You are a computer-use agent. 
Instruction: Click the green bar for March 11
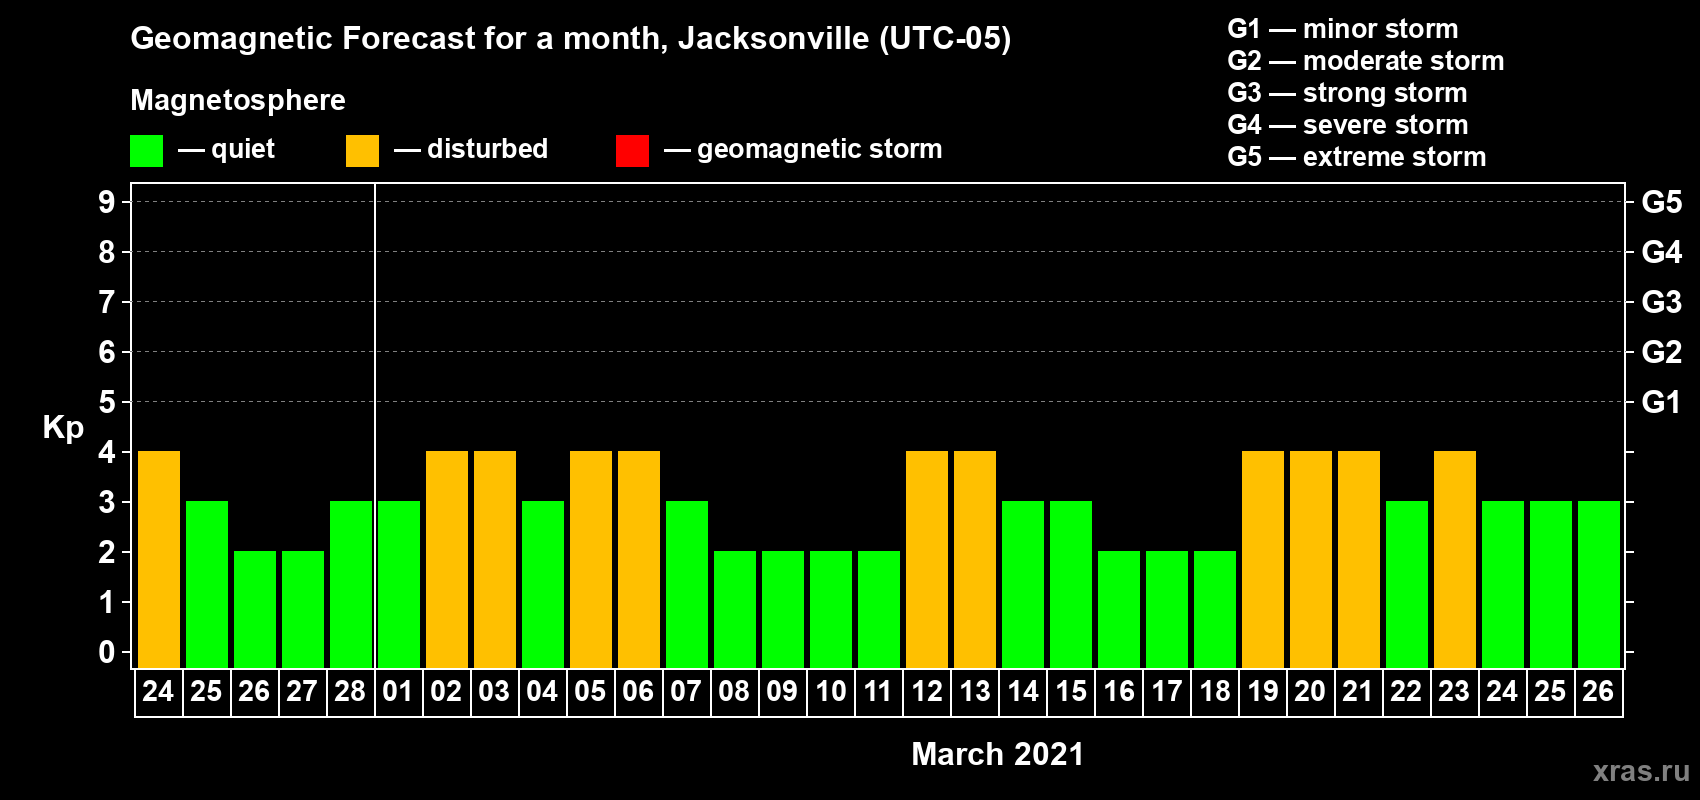tap(879, 610)
